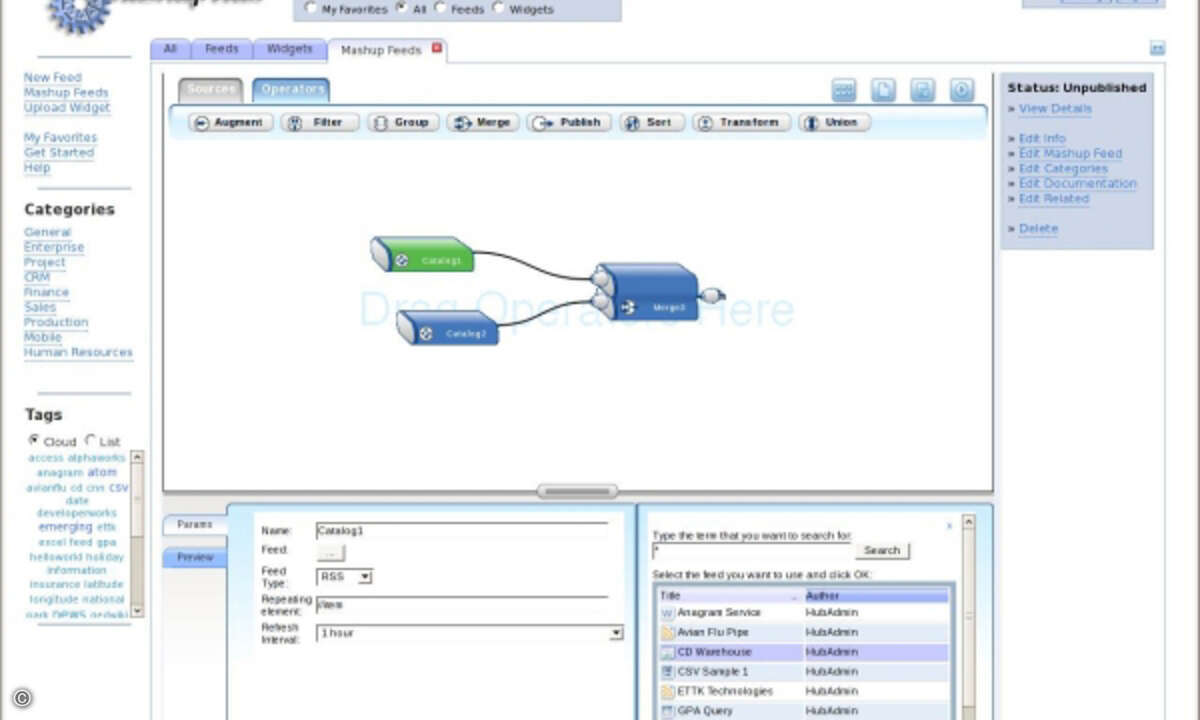Click the 'emerging' tag
This screenshot has width=1200, height=720.
point(65,527)
